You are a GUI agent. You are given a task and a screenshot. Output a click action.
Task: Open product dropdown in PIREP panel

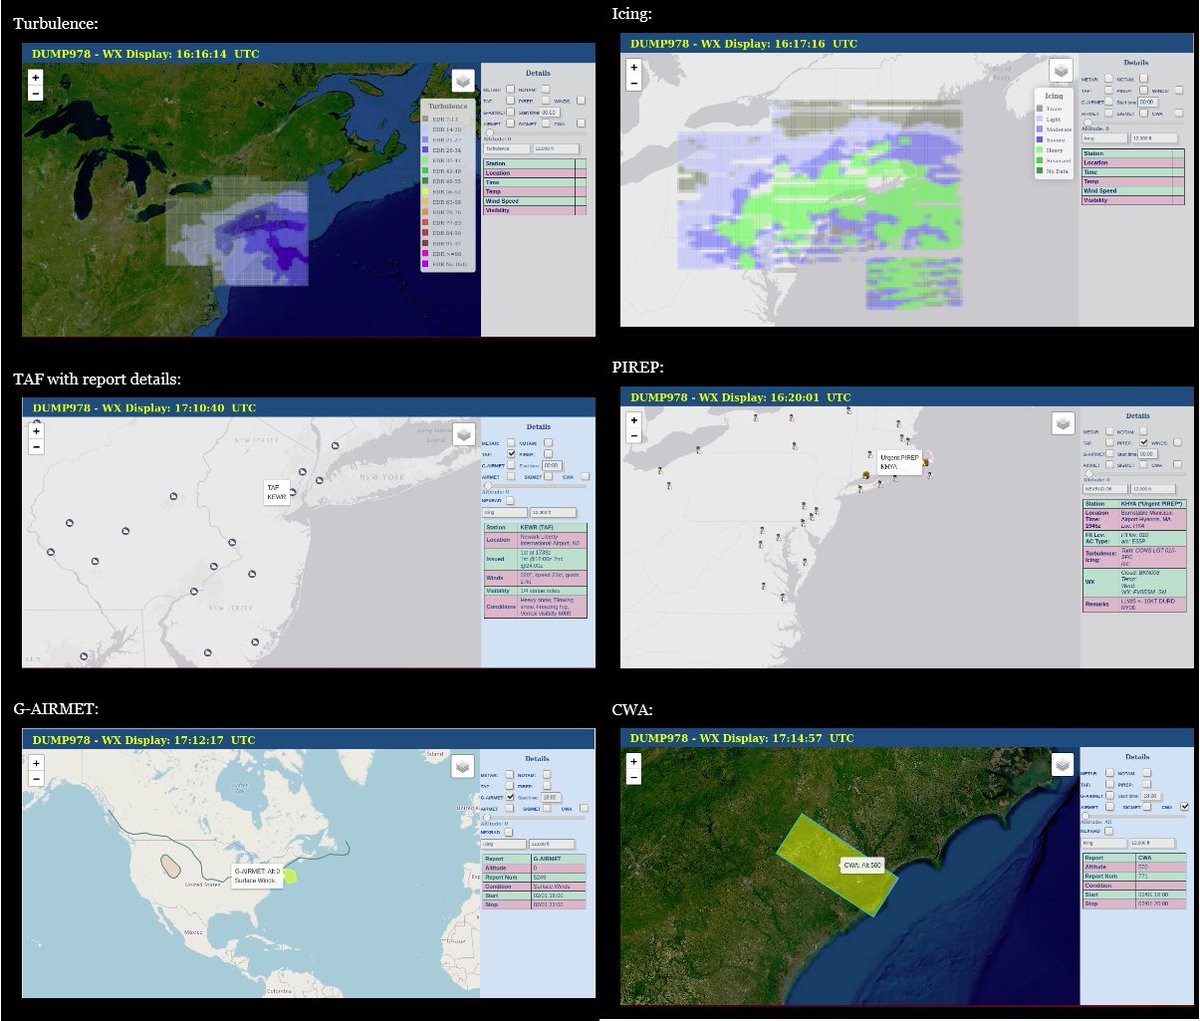1105,489
